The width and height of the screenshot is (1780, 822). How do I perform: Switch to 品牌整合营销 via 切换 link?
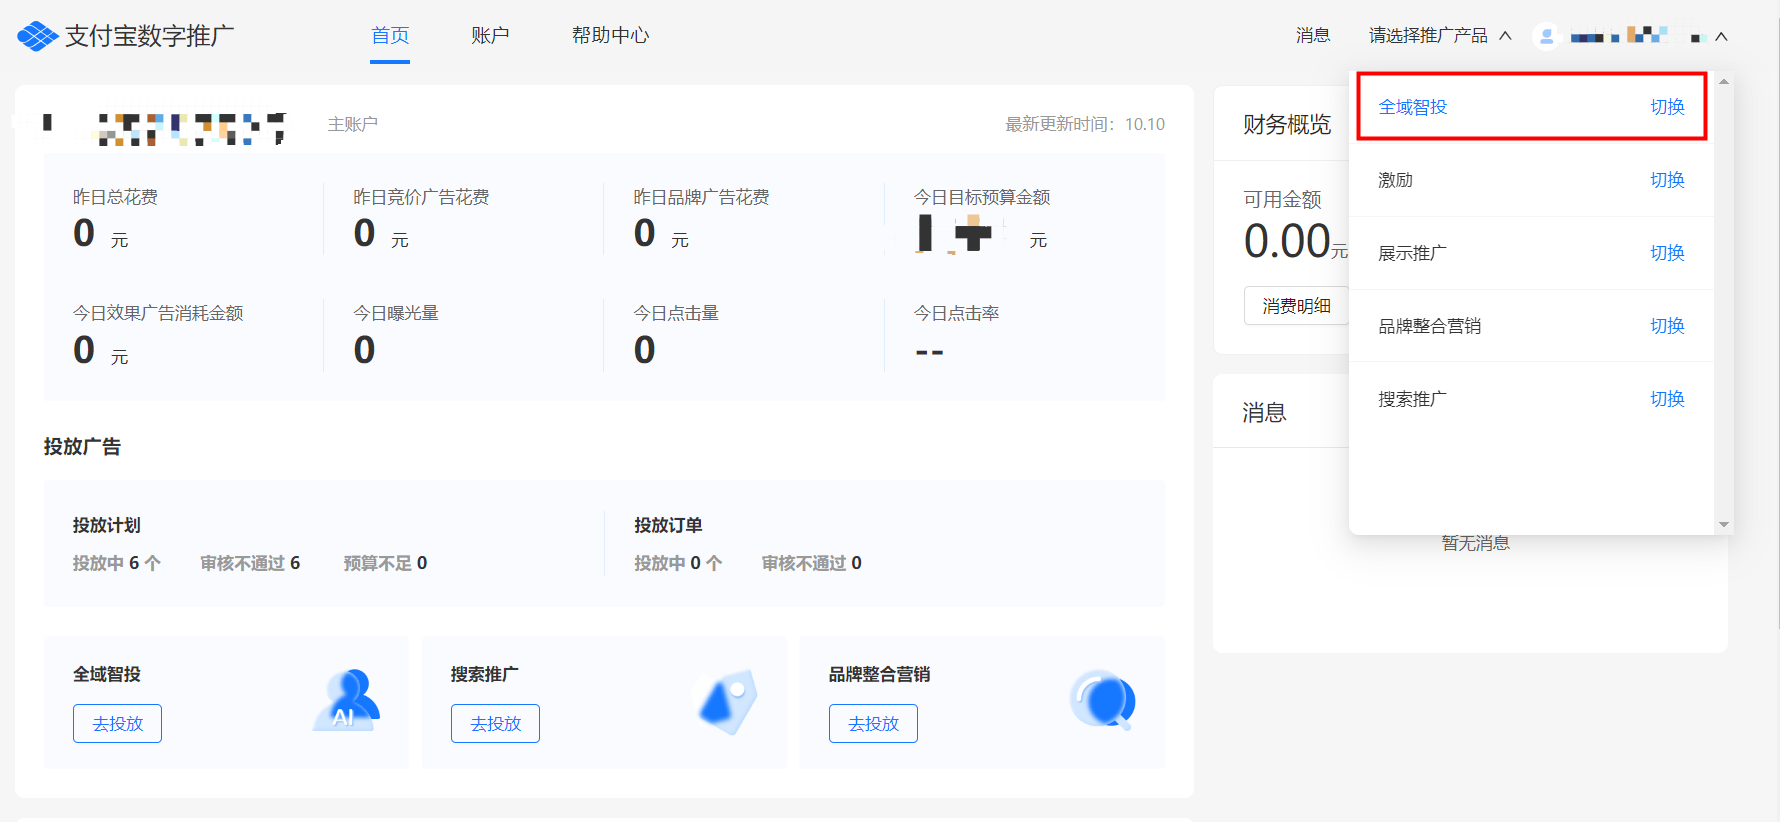click(1667, 326)
